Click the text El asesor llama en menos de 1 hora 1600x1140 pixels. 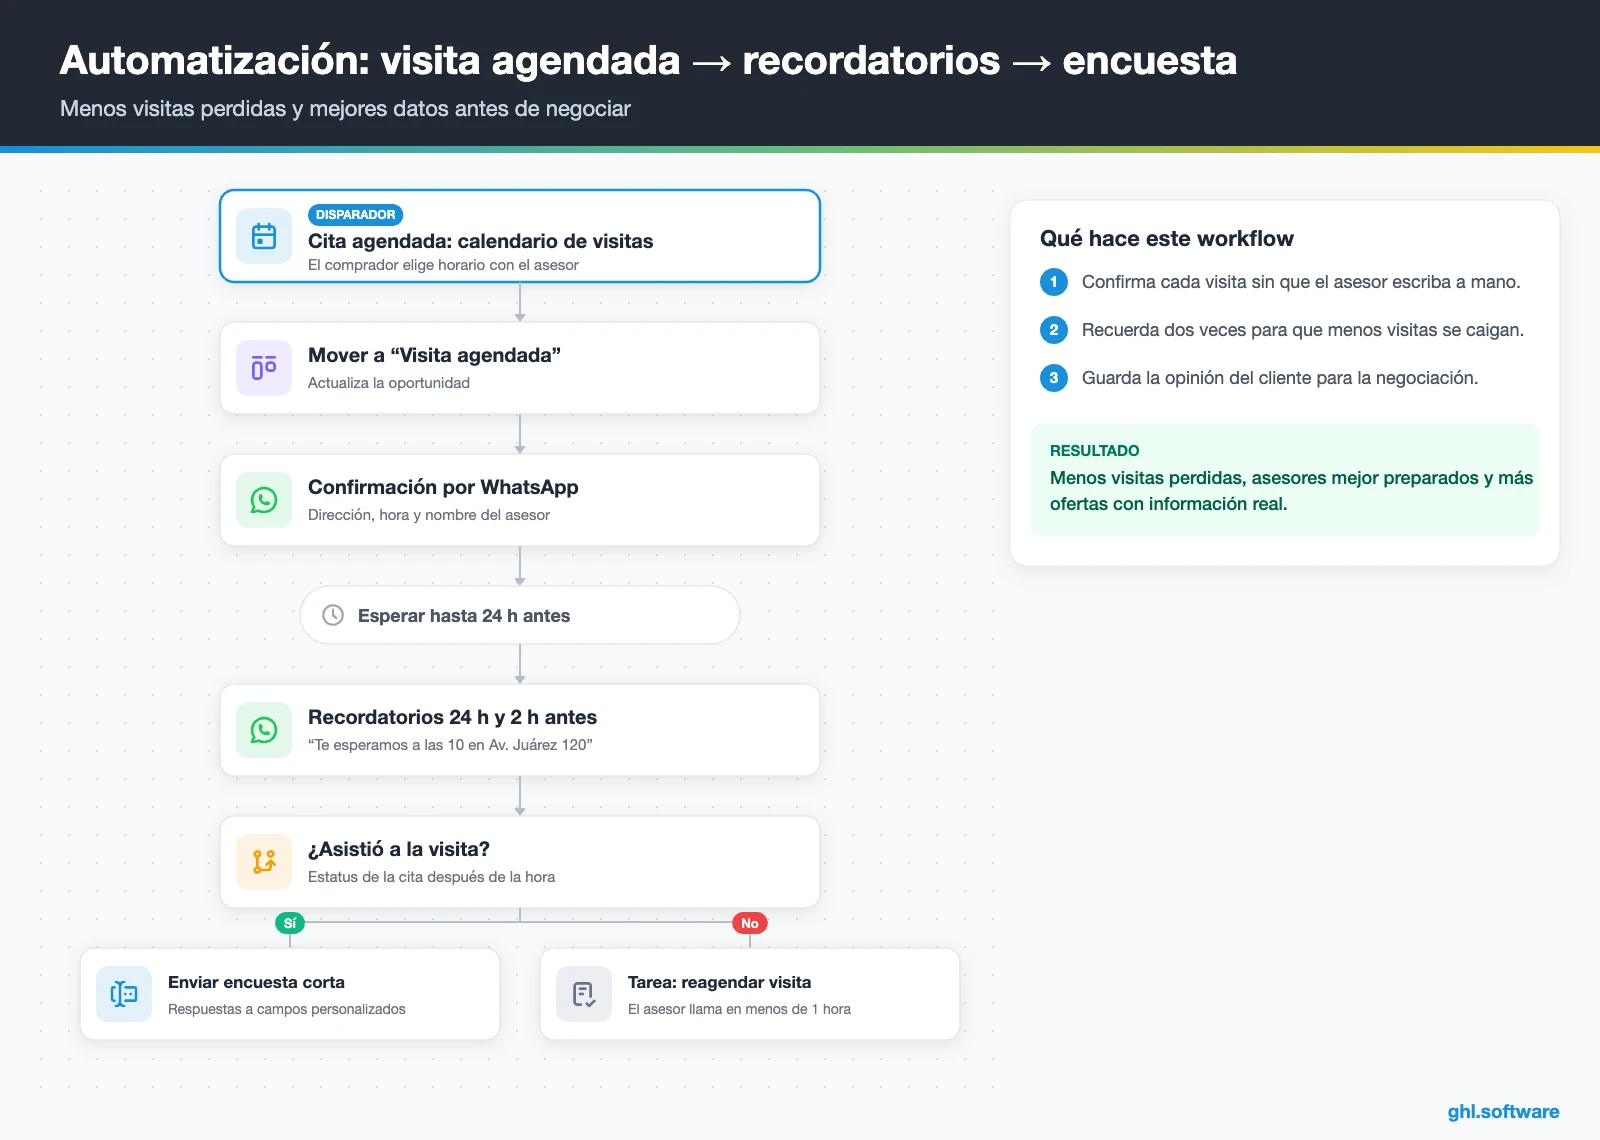(739, 1009)
